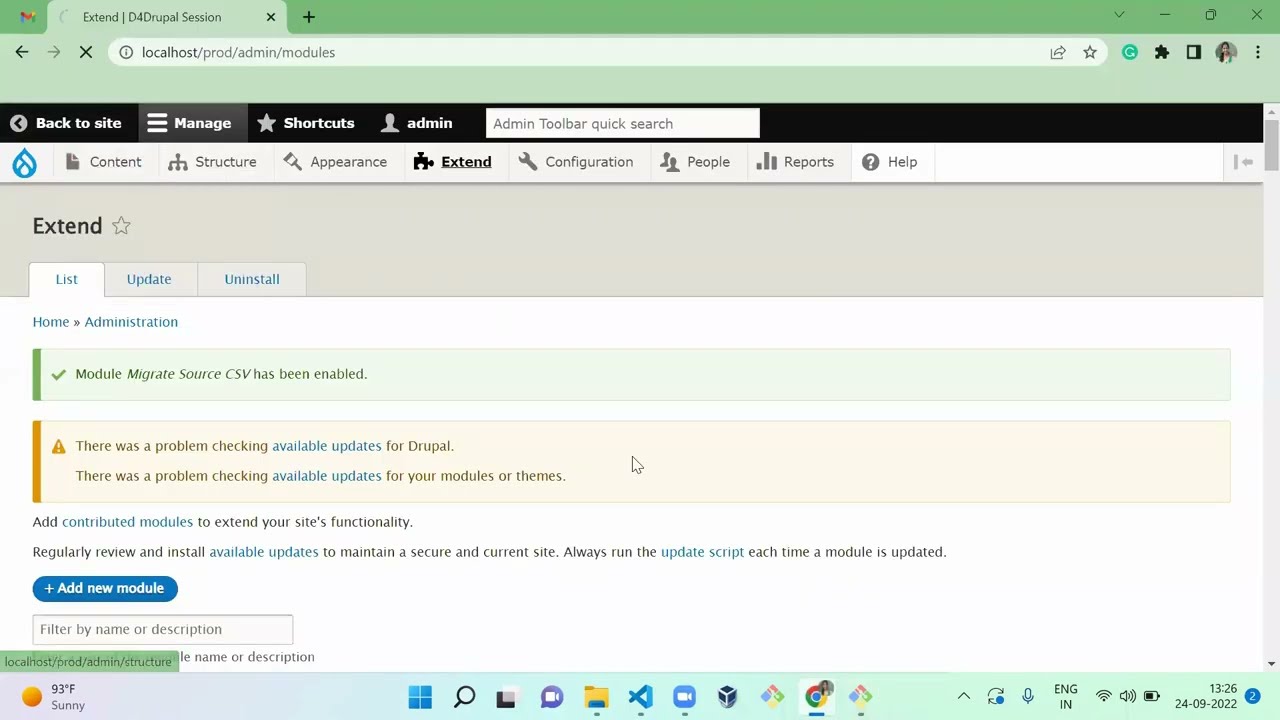The width and height of the screenshot is (1280, 720).
Task: Add Extend page to shortcuts via star
Action: [121, 226]
